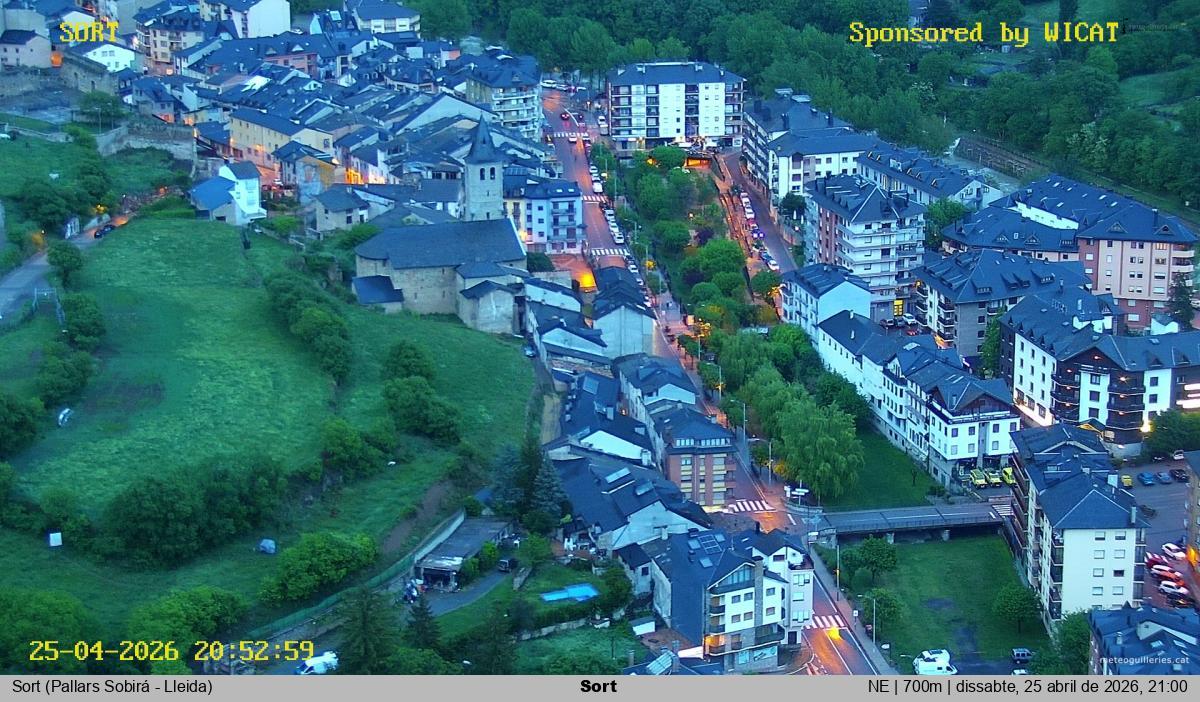
Task: Click the 'Sponsored by WICAT' overlay text
Action: (x=984, y=33)
